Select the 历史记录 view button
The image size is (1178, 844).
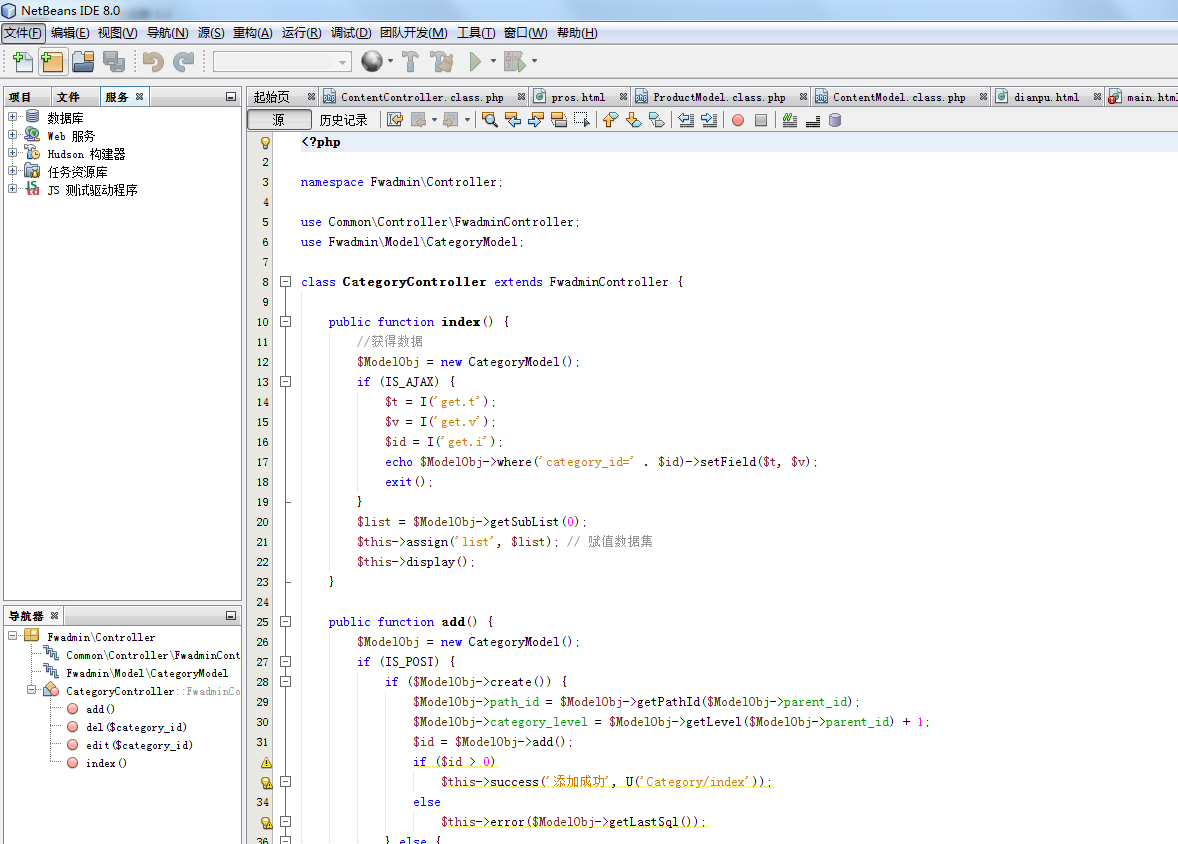344,119
